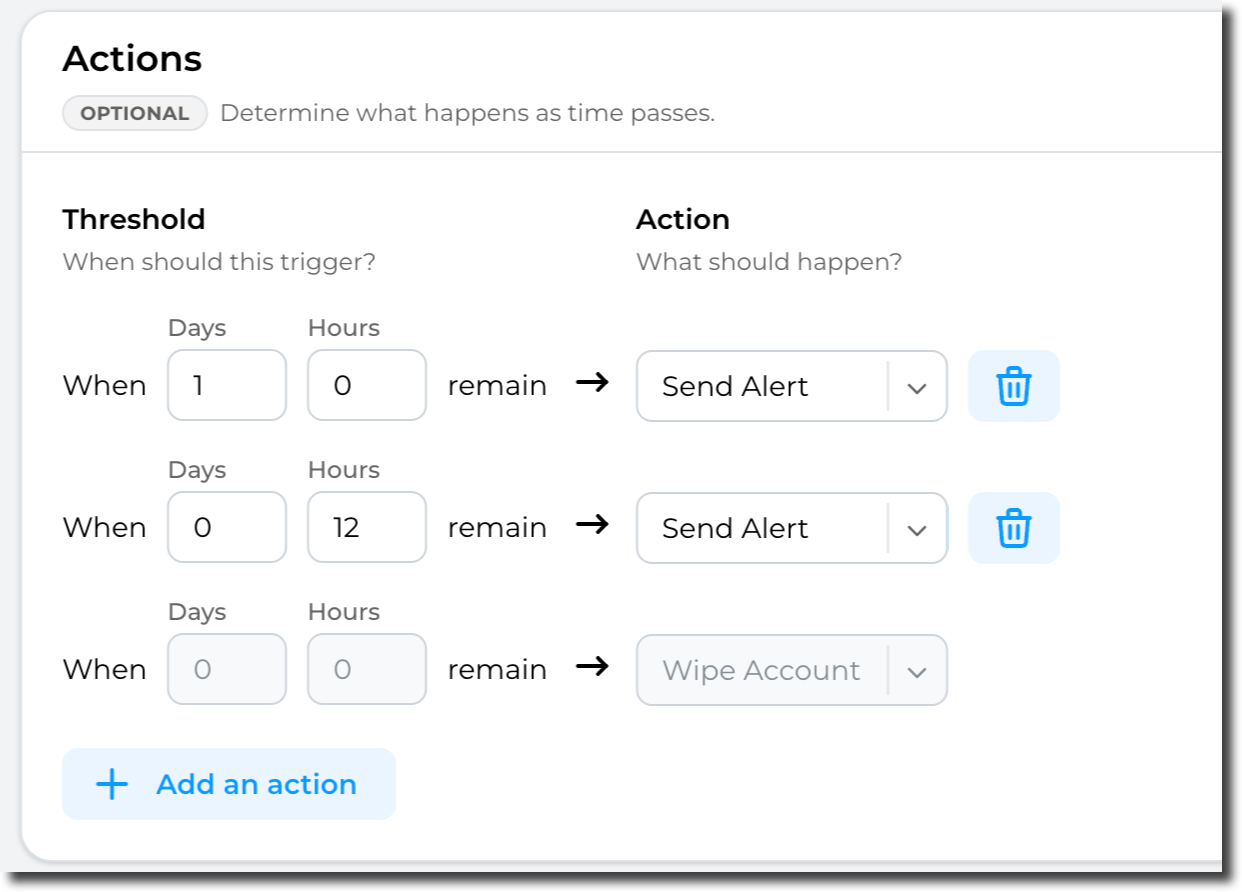The width and height of the screenshot is (1242, 892).
Task: Click the Actions section heading
Action: point(132,59)
